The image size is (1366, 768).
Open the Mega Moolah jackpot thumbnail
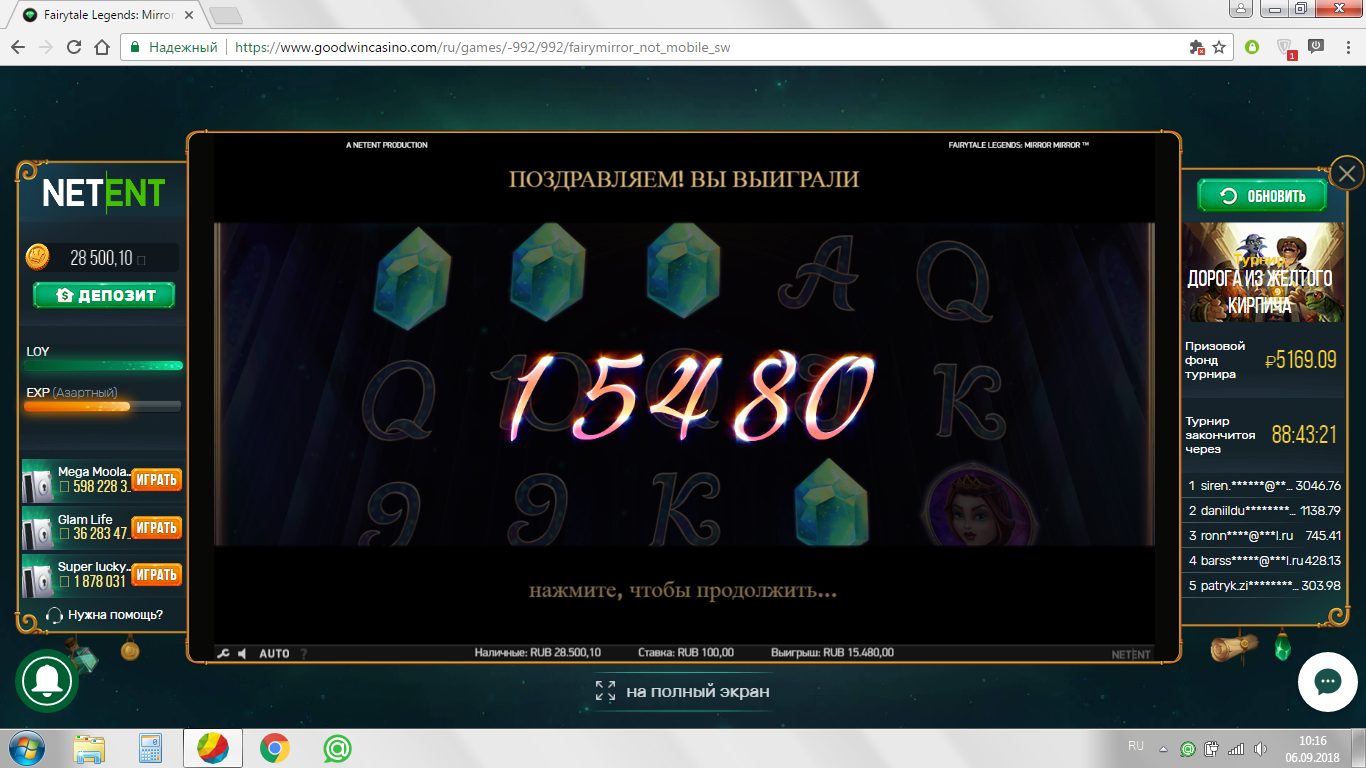pyautogui.click(x=38, y=480)
